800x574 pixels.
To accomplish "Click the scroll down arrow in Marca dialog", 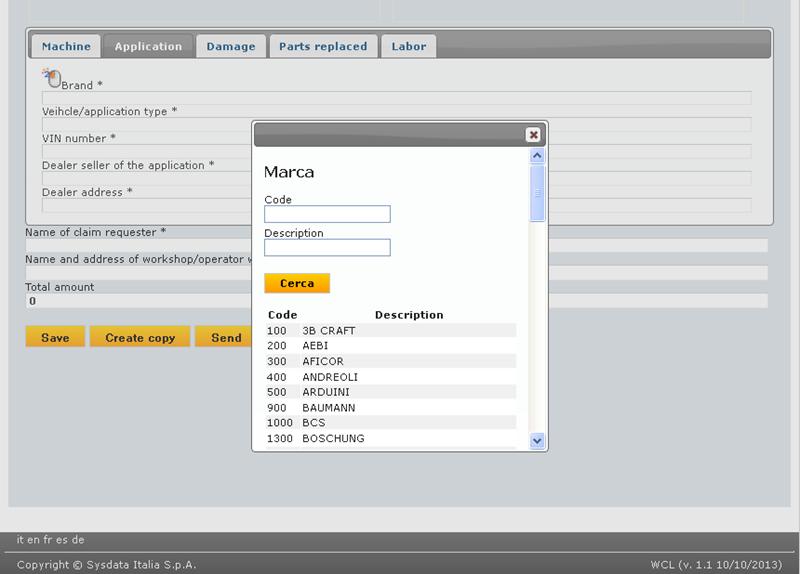I will coord(537,440).
